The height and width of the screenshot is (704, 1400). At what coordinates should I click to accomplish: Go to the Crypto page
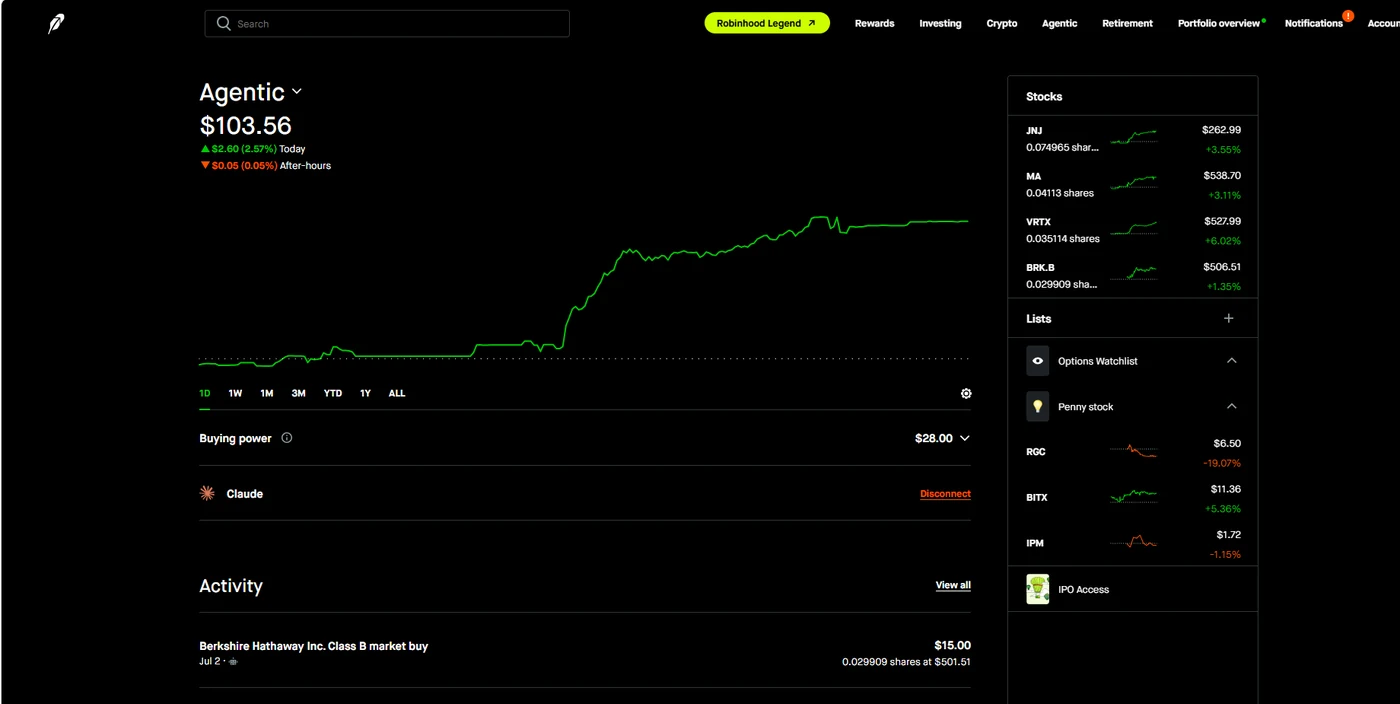pos(1002,23)
